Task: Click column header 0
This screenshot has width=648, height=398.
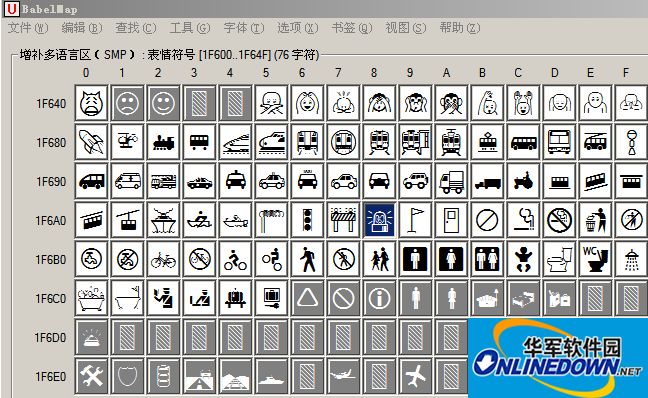Action: click(x=86, y=73)
